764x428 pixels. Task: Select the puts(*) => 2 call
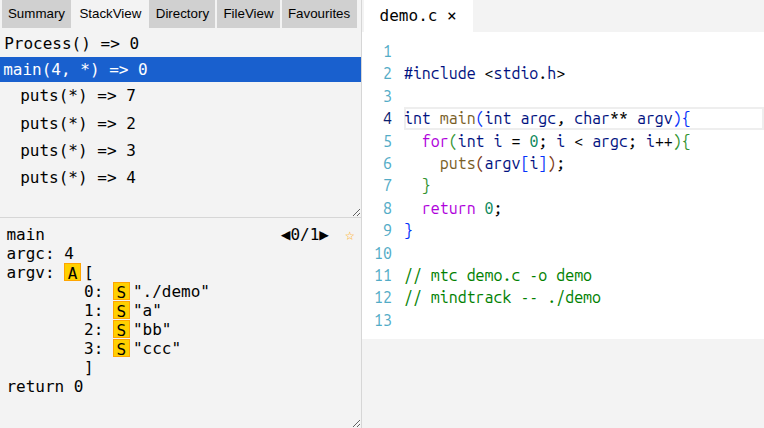pyautogui.click(x=78, y=123)
